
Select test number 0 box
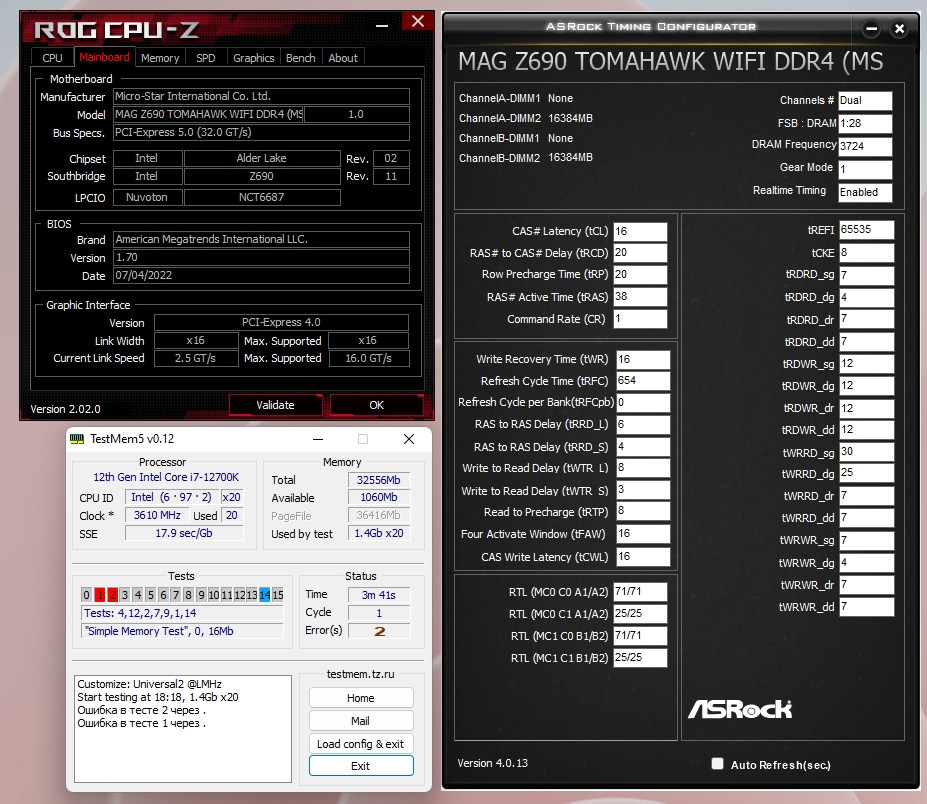[86, 595]
